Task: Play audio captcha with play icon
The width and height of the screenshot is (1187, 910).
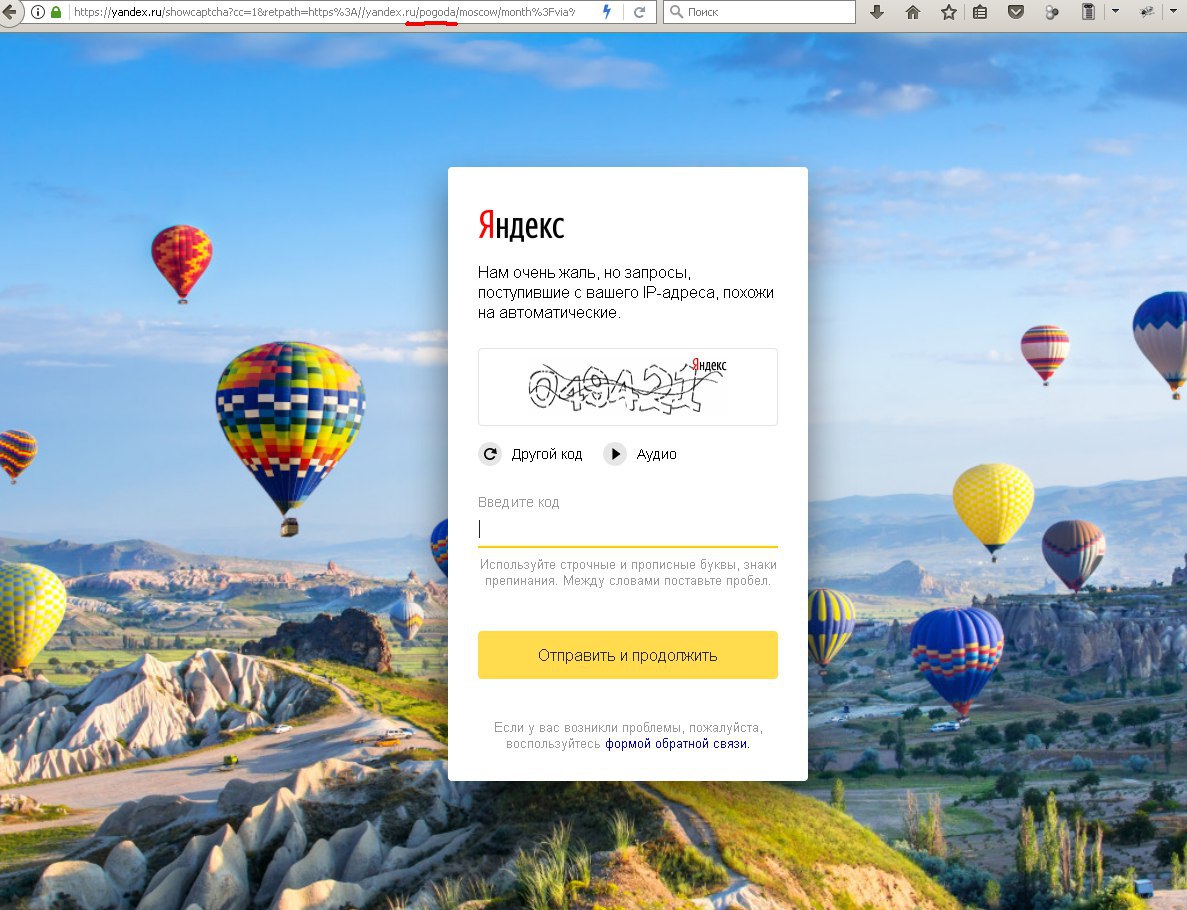Action: coord(615,453)
